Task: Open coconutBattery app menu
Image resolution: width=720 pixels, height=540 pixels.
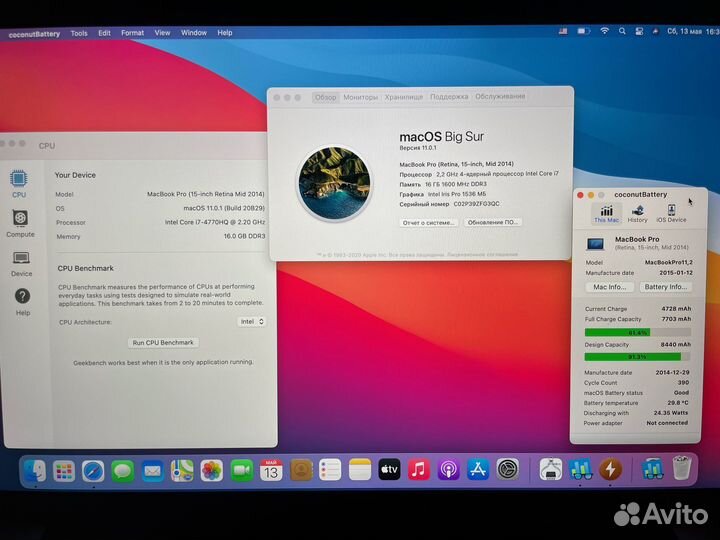Action: 34,34
